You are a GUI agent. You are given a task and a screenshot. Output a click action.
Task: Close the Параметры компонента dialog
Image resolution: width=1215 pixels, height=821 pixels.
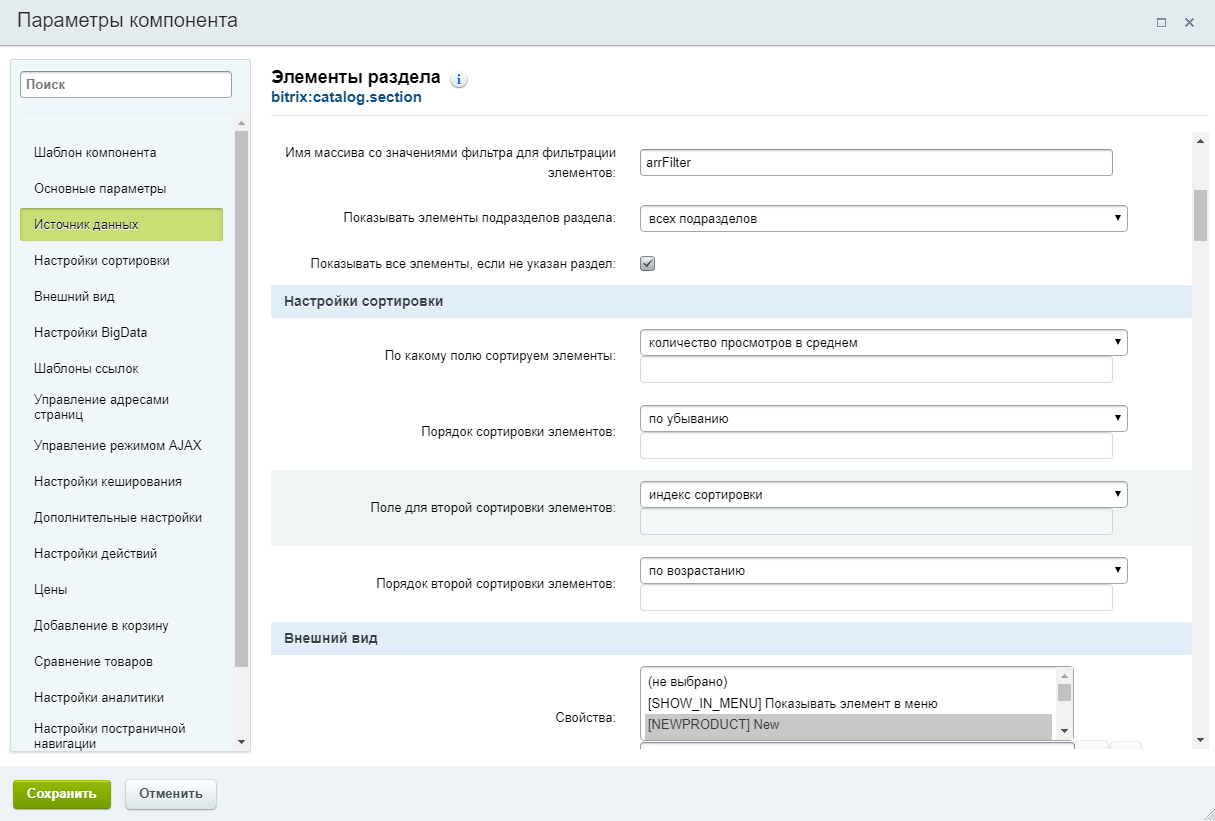pyautogui.click(x=1189, y=22)
